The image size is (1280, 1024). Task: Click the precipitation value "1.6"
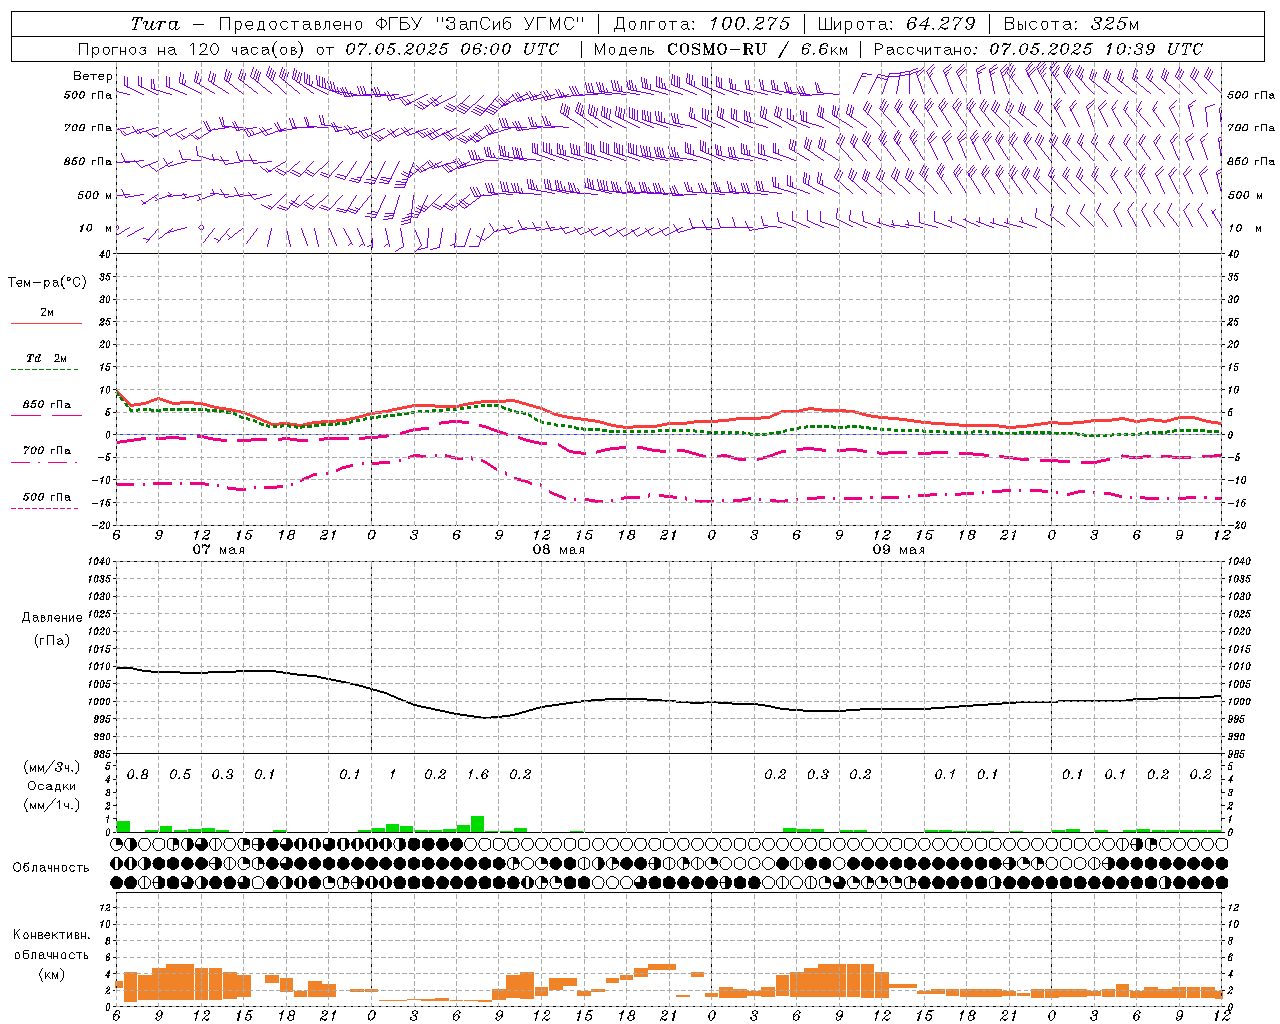point(478,775)
